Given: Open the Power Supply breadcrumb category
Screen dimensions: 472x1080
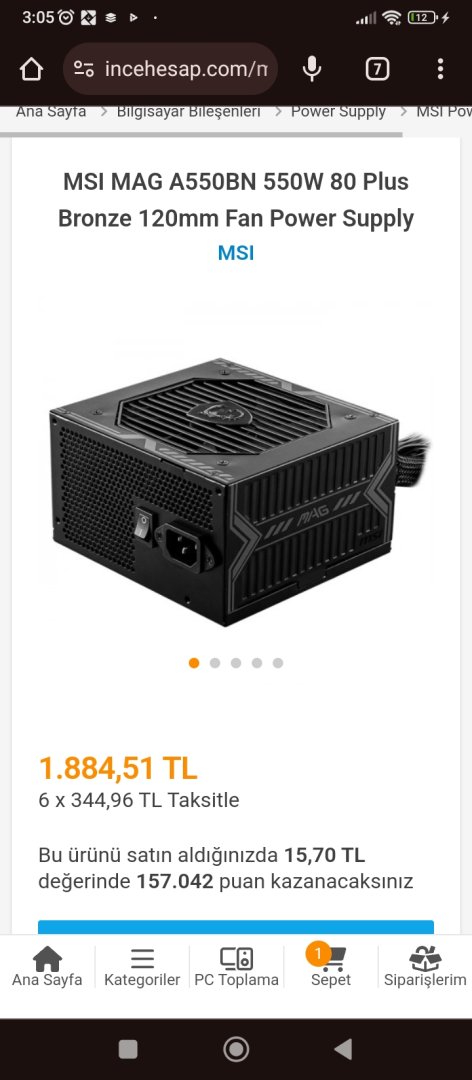Looking at the screenshot, I should tap(338, 112).
